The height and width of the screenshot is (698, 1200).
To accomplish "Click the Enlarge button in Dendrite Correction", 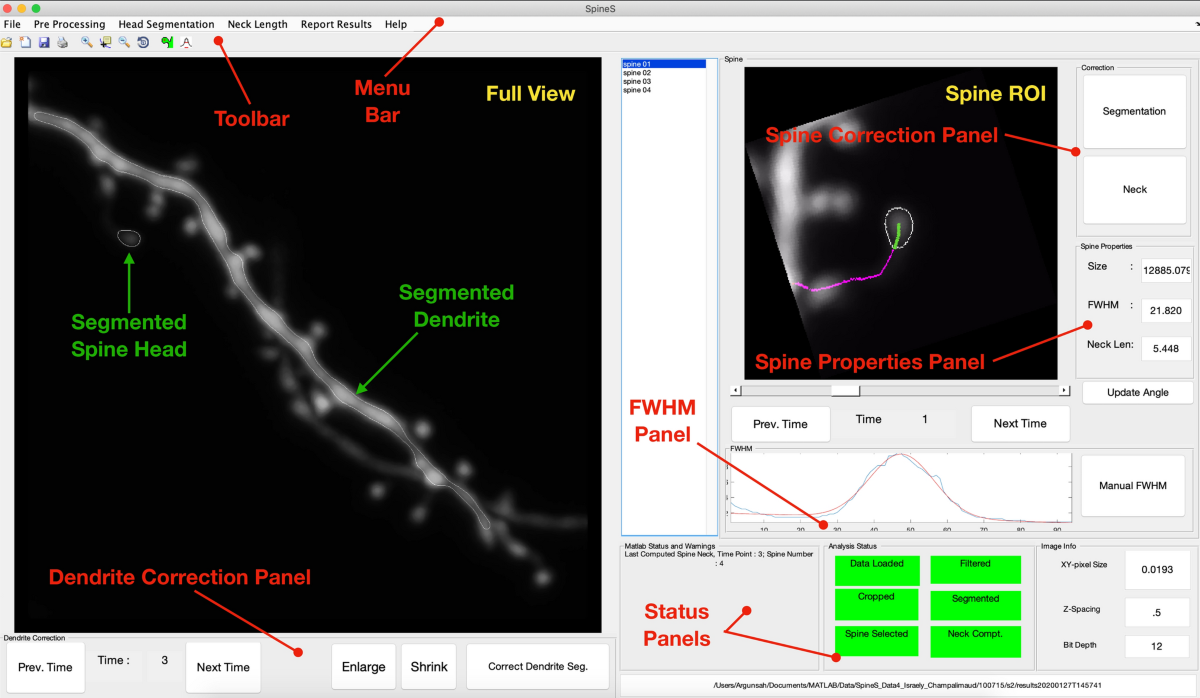I will [x=362, y=667].
